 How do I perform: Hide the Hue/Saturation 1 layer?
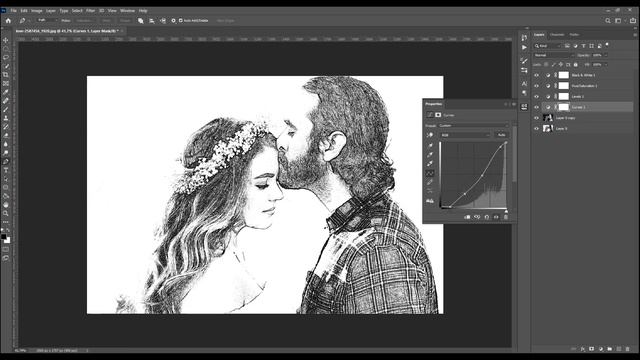tap(536, 86)
